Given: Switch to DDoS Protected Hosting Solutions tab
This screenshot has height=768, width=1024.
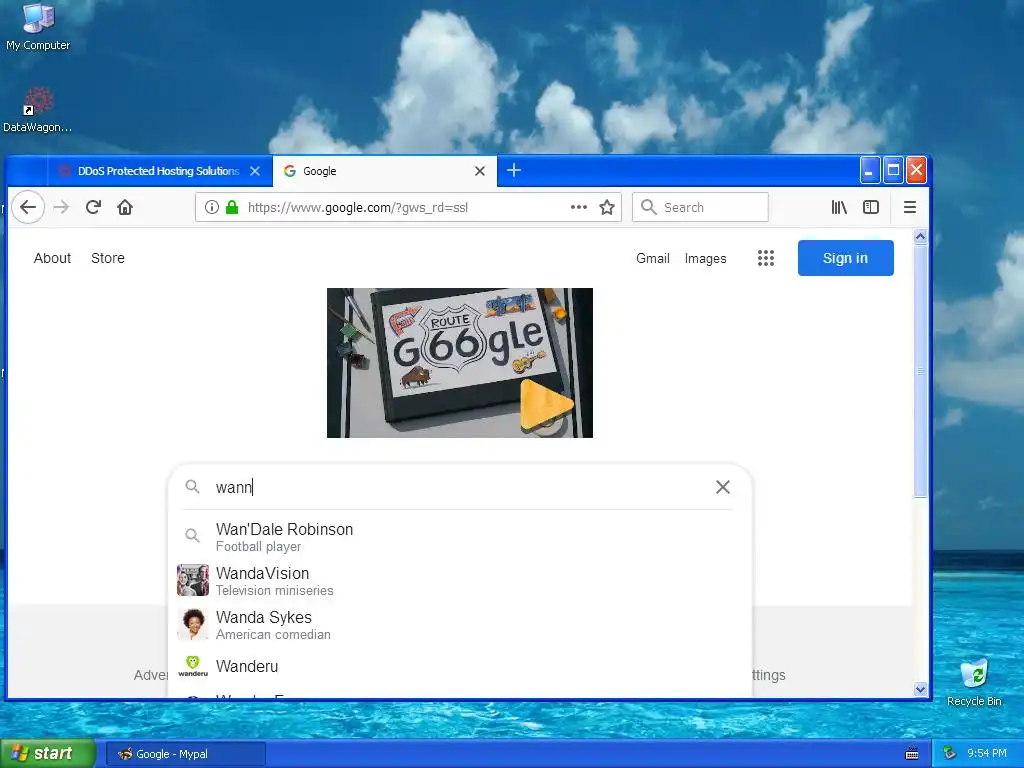Looking at the screenshot, I should [159, 171].
